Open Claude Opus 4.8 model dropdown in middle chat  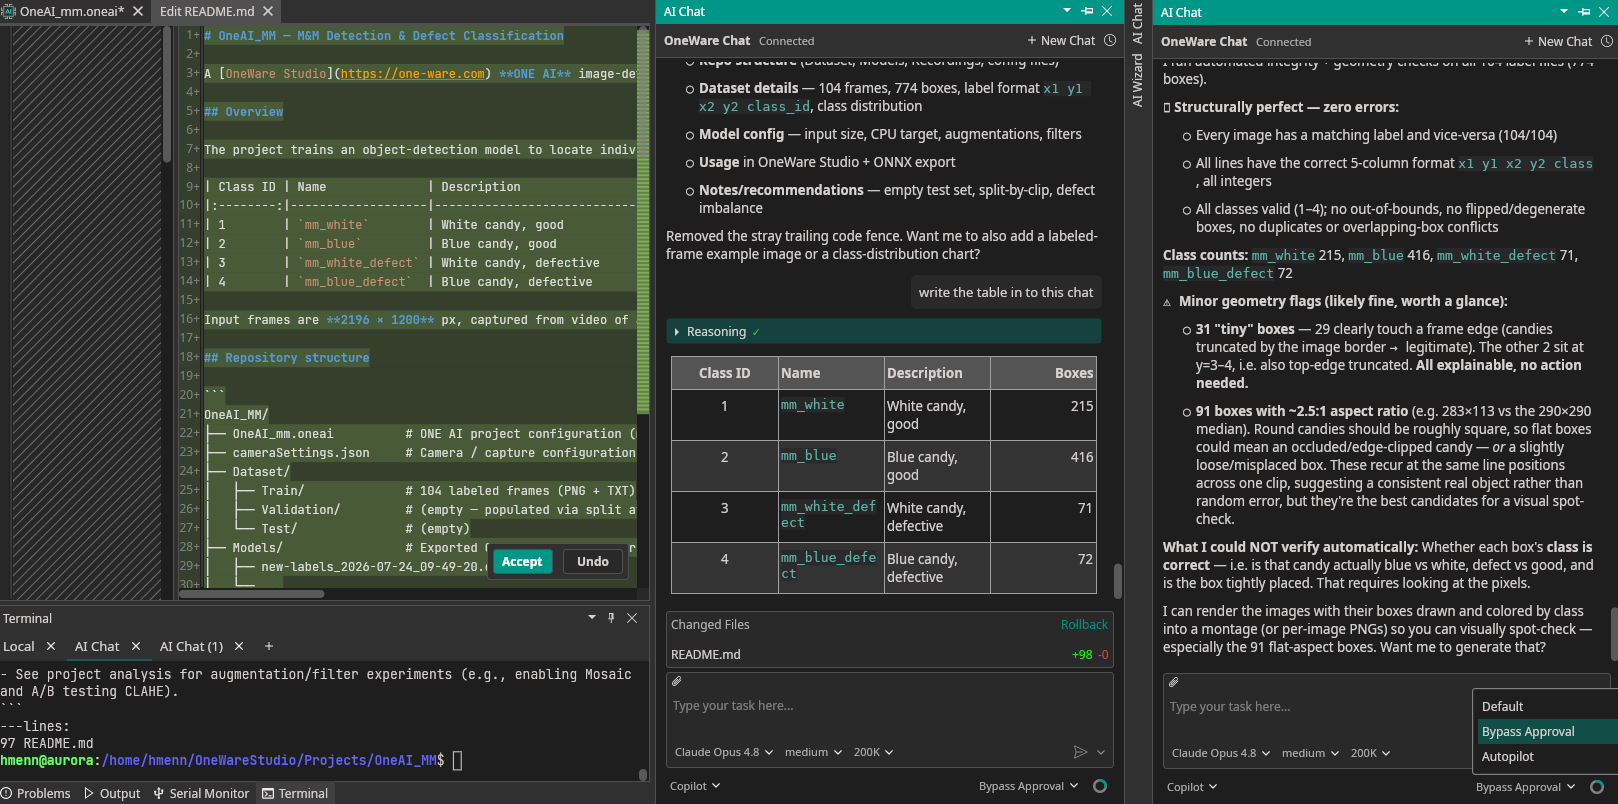pos(724,752)
